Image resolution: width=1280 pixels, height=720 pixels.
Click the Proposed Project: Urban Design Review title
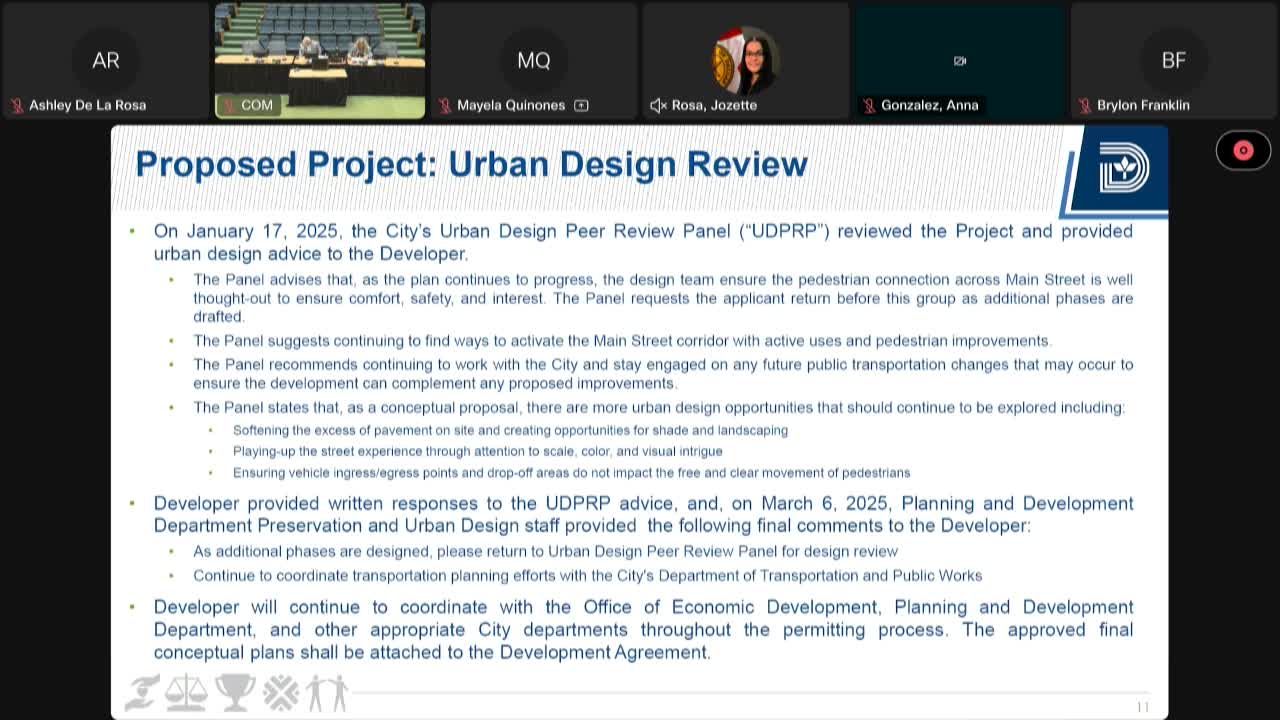pyautogui.click(x=471, y=164)
